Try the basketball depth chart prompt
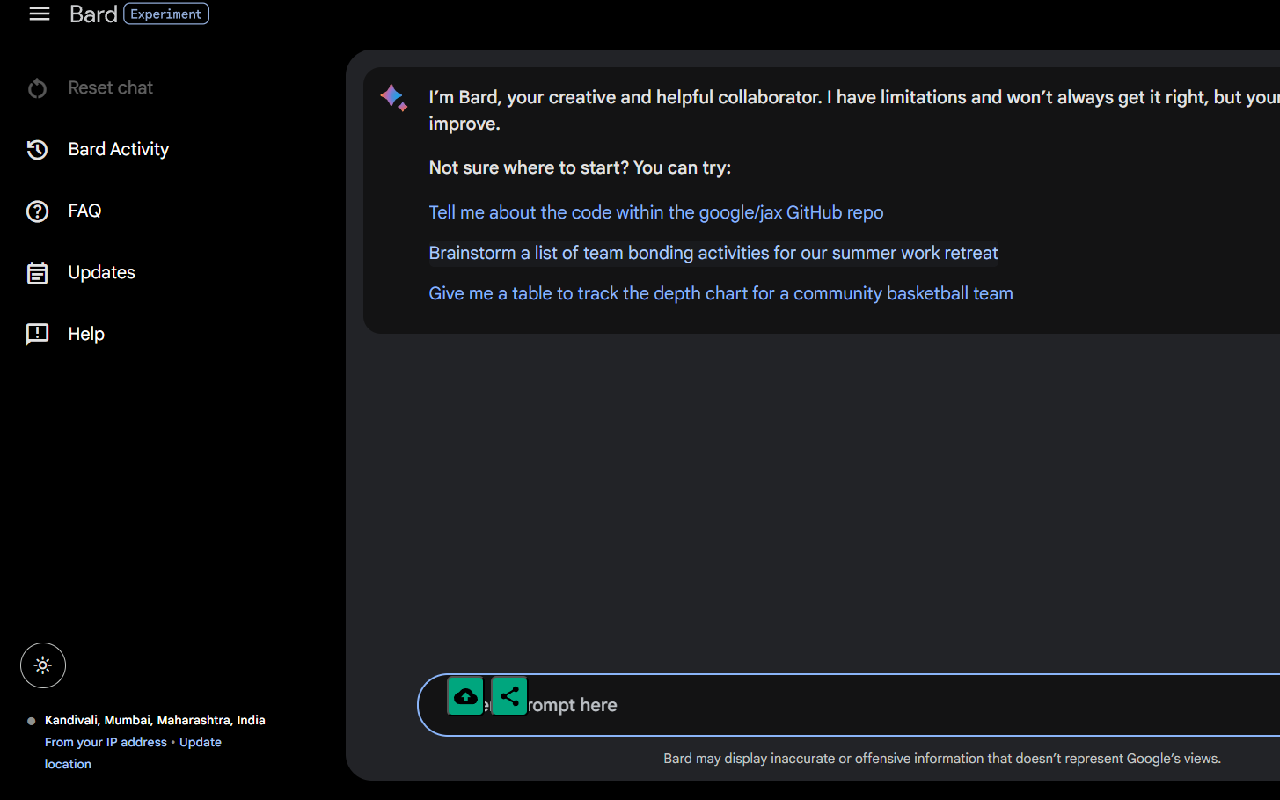The height and width of the screenshot is (800, 1280). click(x=721, y=293)
